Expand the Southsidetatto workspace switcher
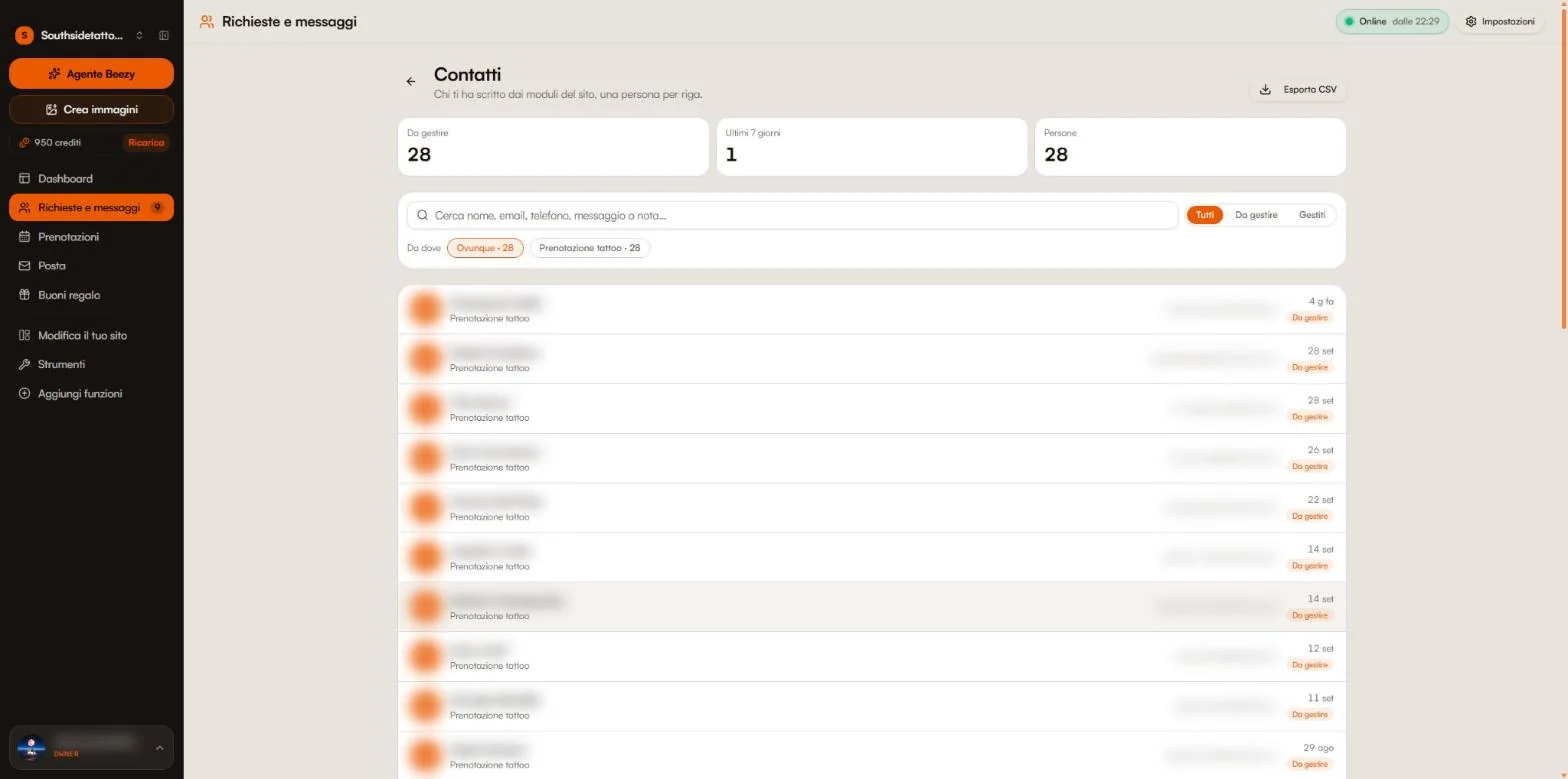Viewport: 1568px width, 779px height. (140, 36)
